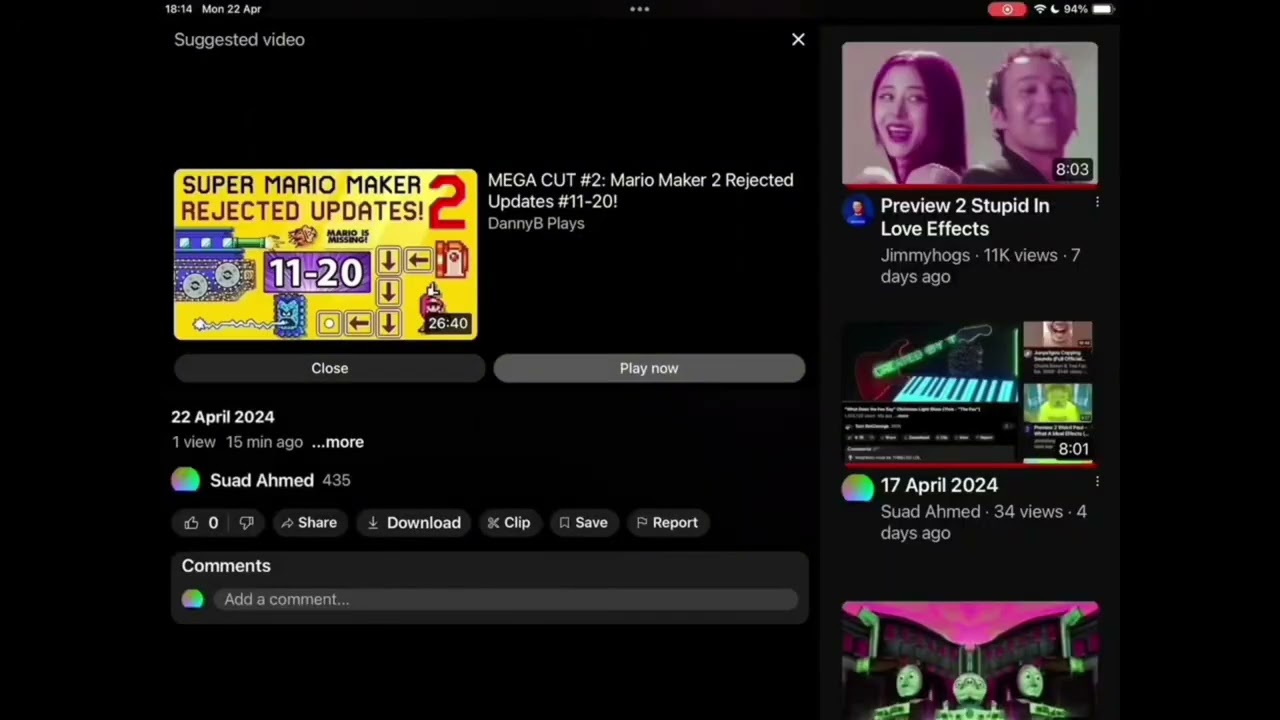Click the 22 April 2024 video title
The width and height of the screenshot is (1280, 720).
223,417
